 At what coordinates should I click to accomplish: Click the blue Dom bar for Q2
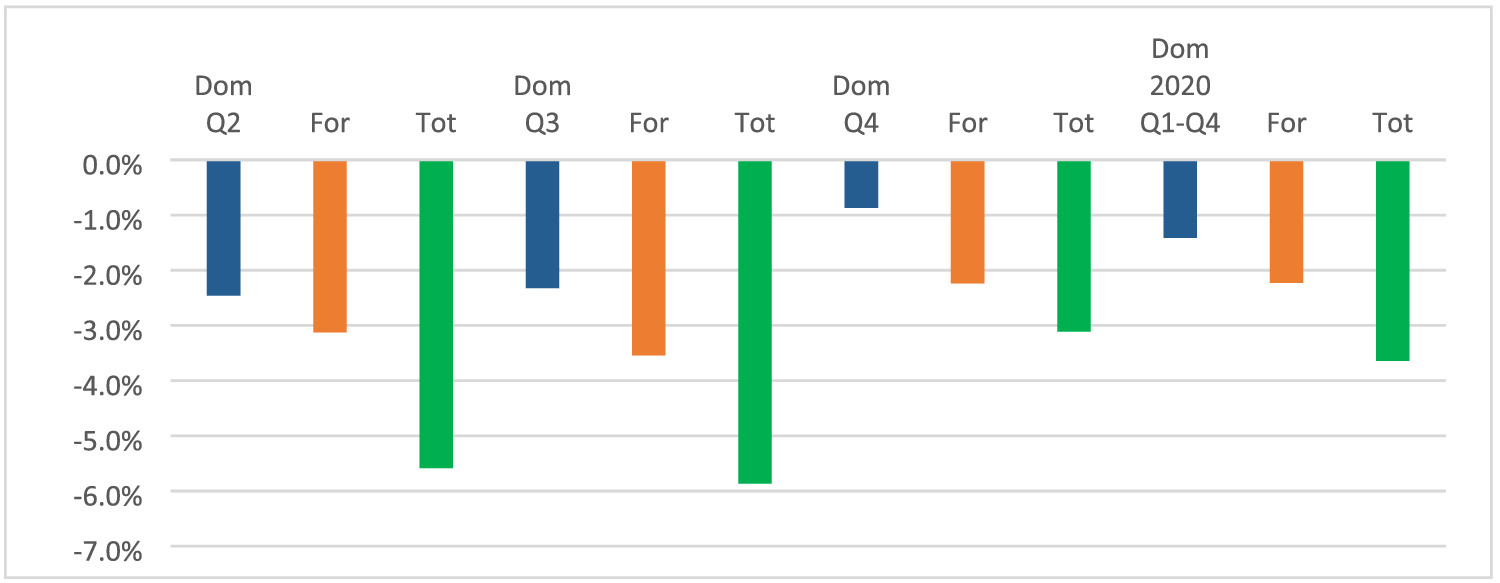[223, 228]
